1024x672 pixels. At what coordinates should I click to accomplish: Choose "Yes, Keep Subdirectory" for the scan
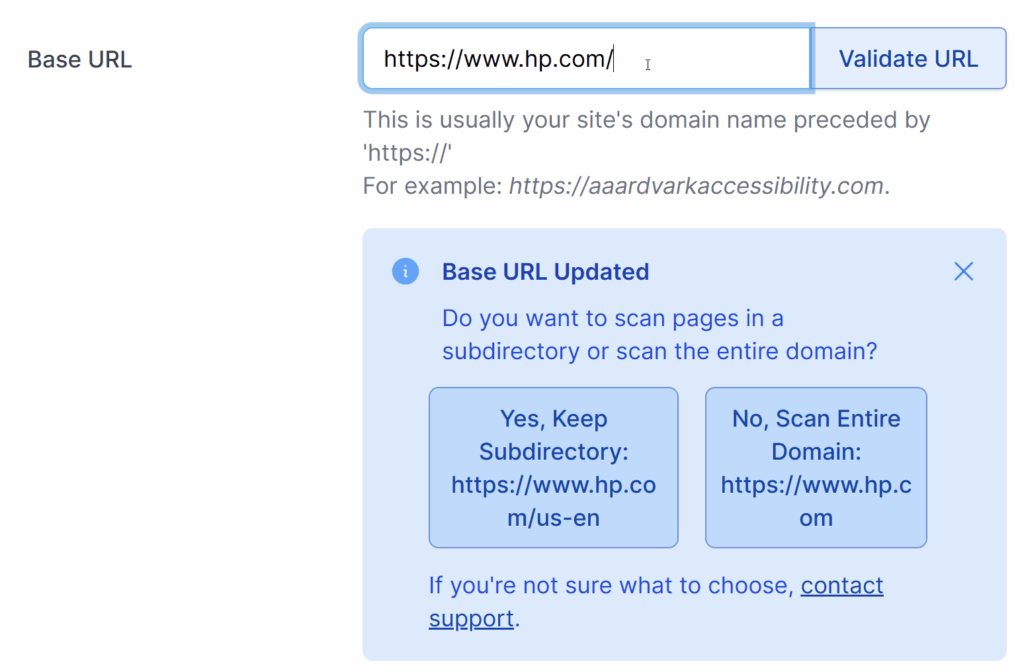[553, 467]
